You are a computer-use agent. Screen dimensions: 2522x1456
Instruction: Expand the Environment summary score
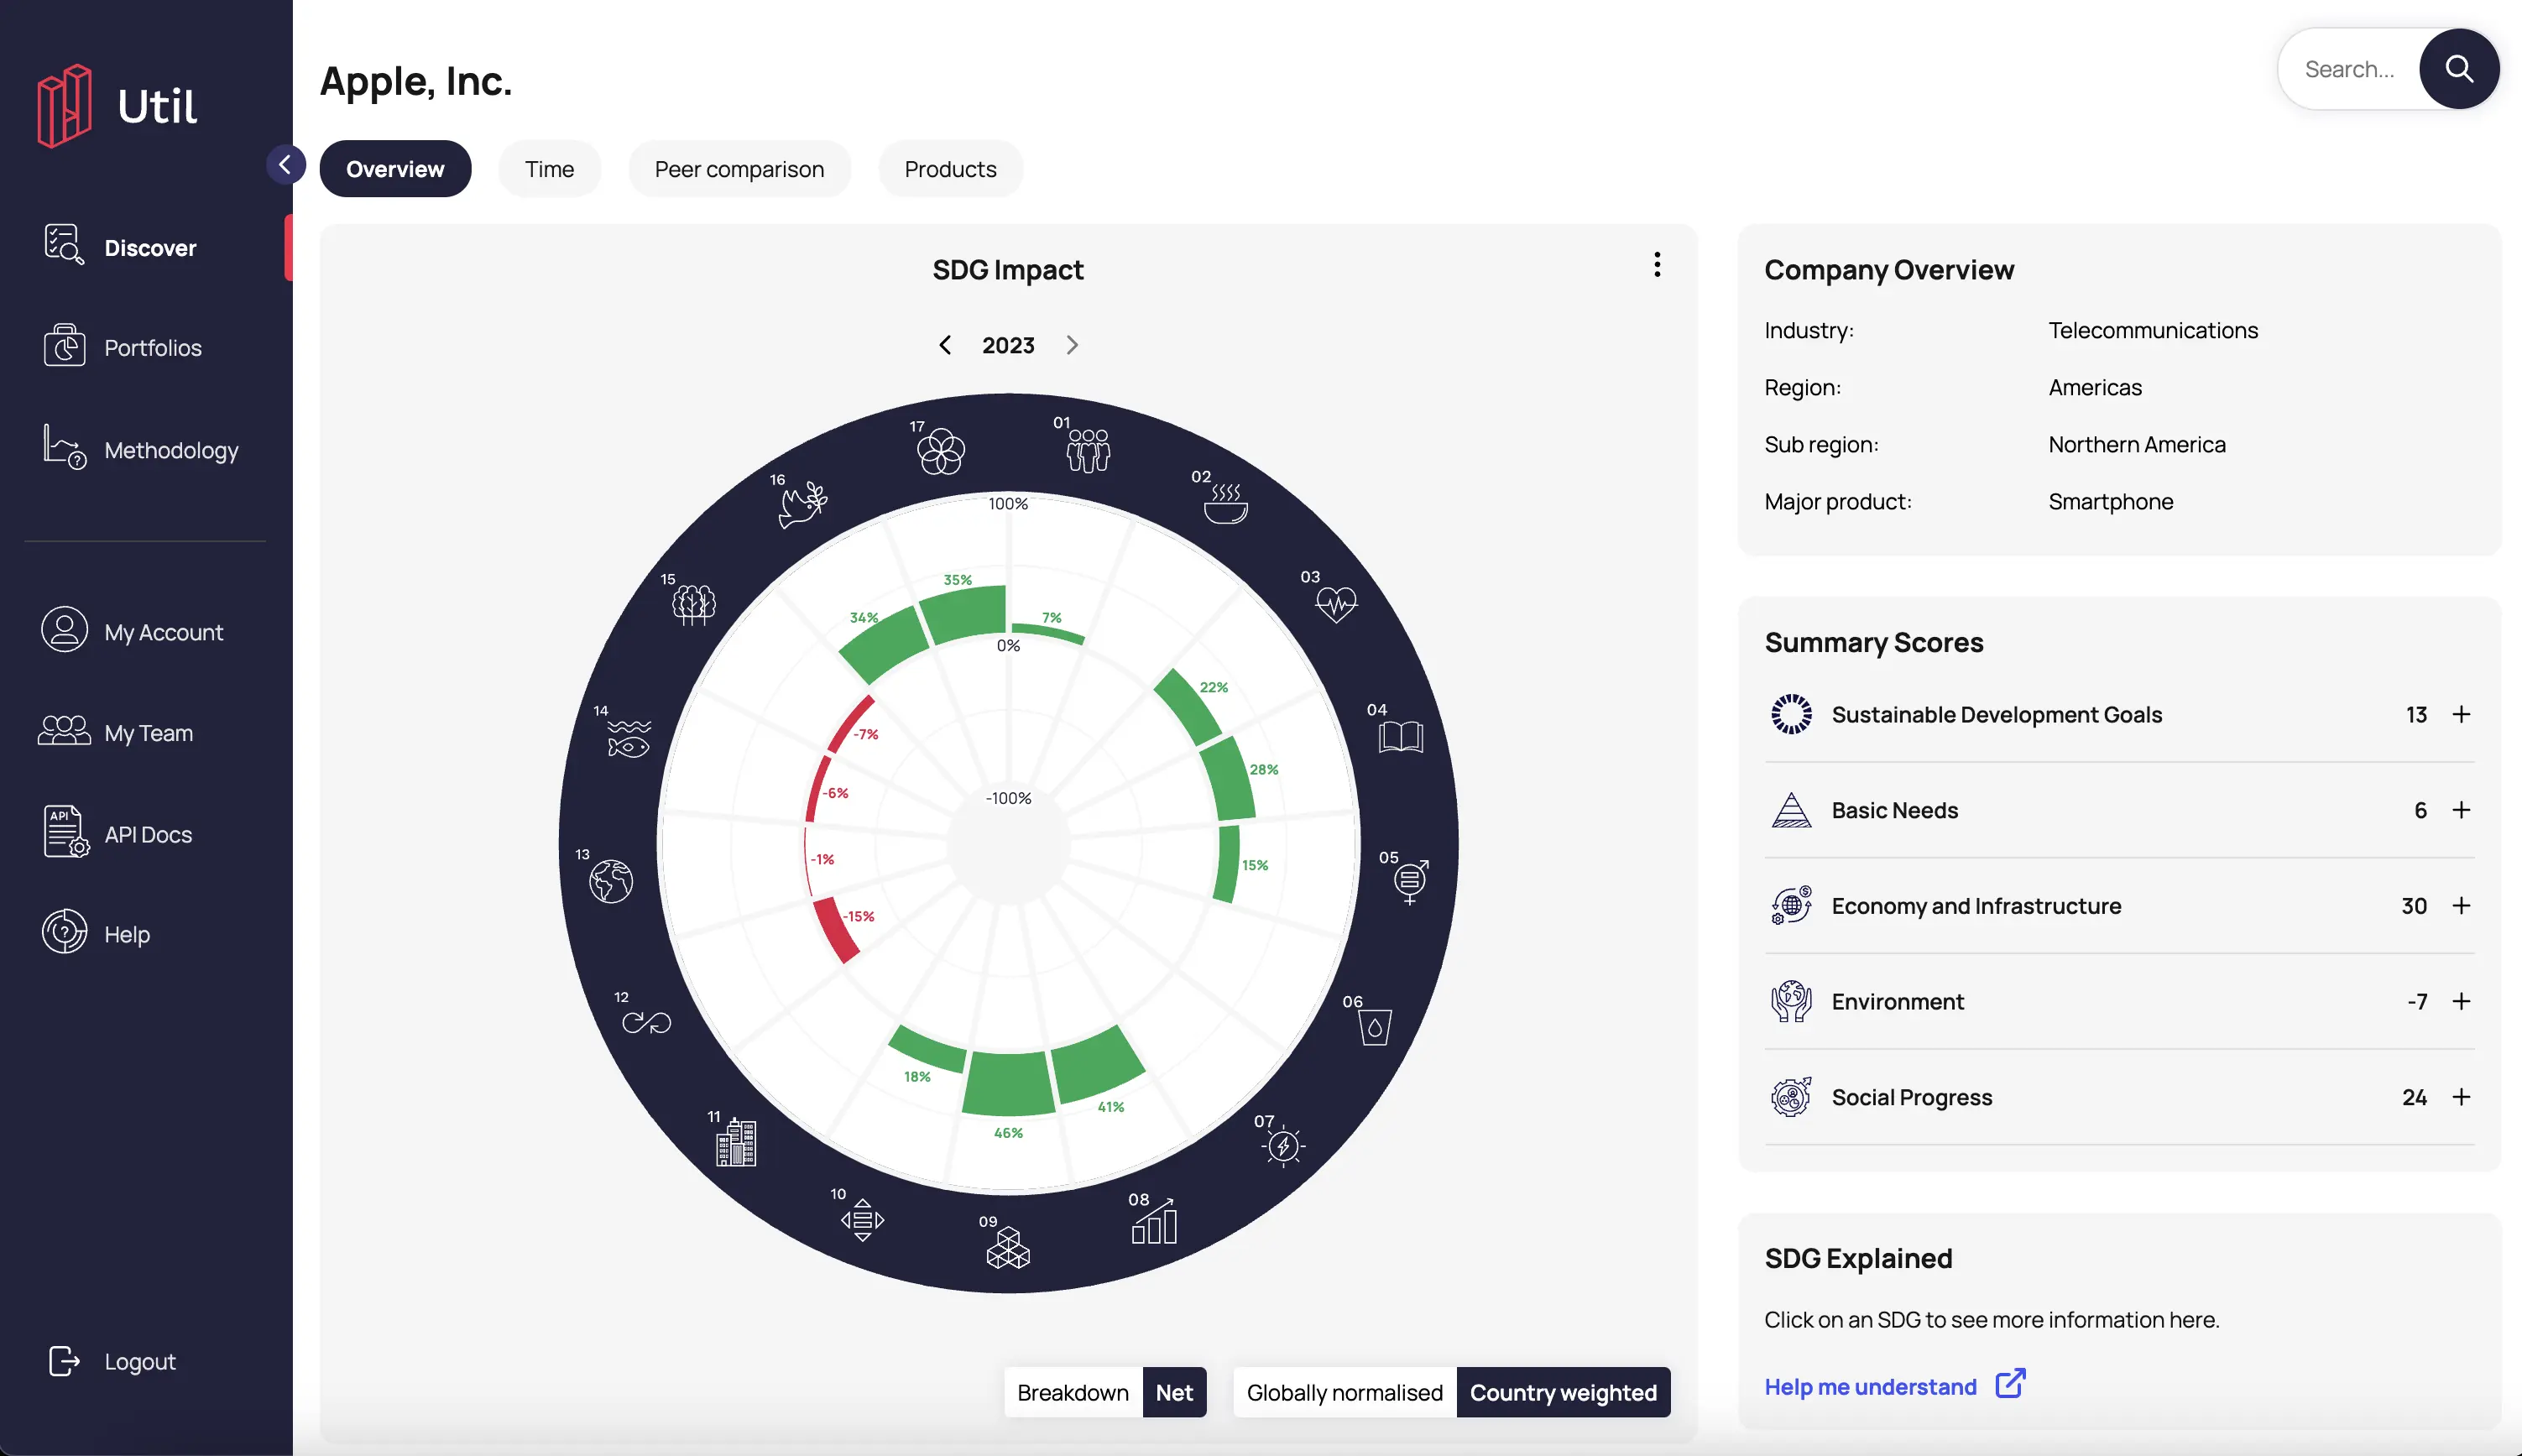(2461, 1001)
